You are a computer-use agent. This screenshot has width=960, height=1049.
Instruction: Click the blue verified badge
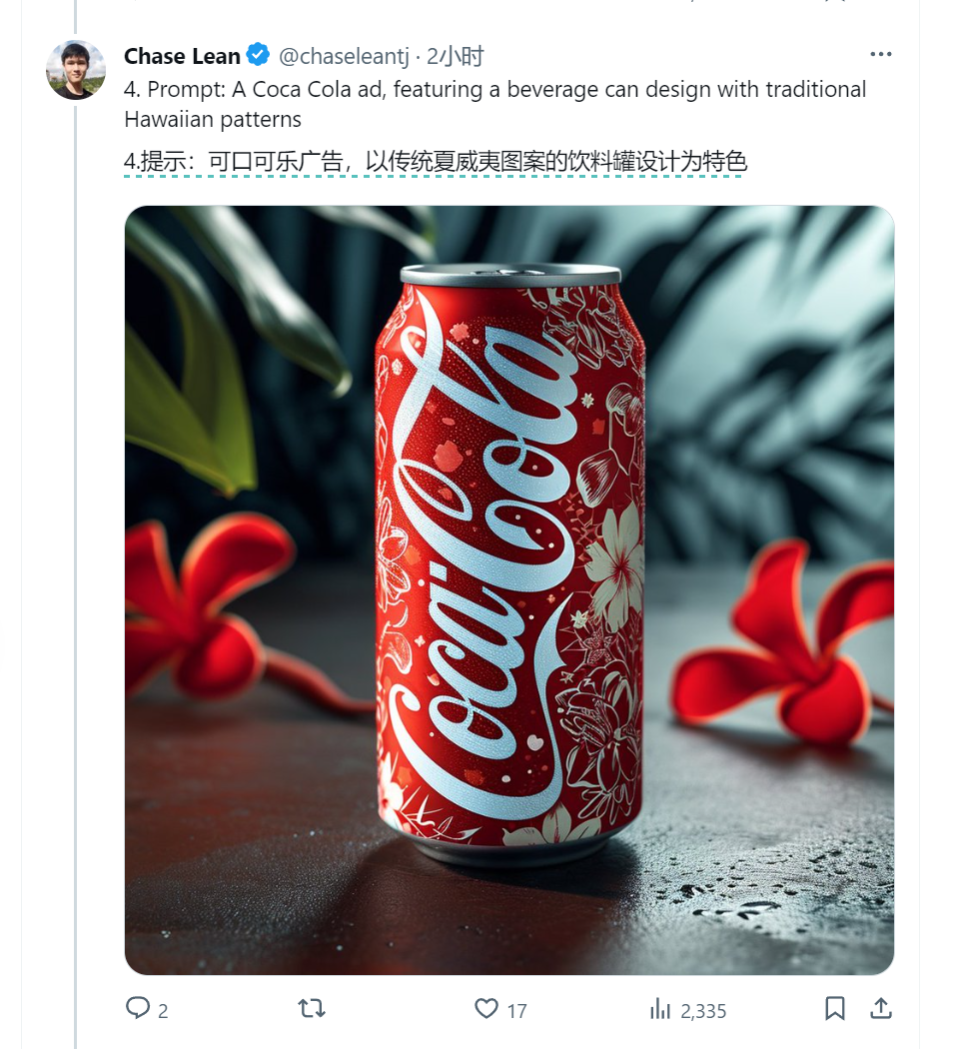(259, 56)
